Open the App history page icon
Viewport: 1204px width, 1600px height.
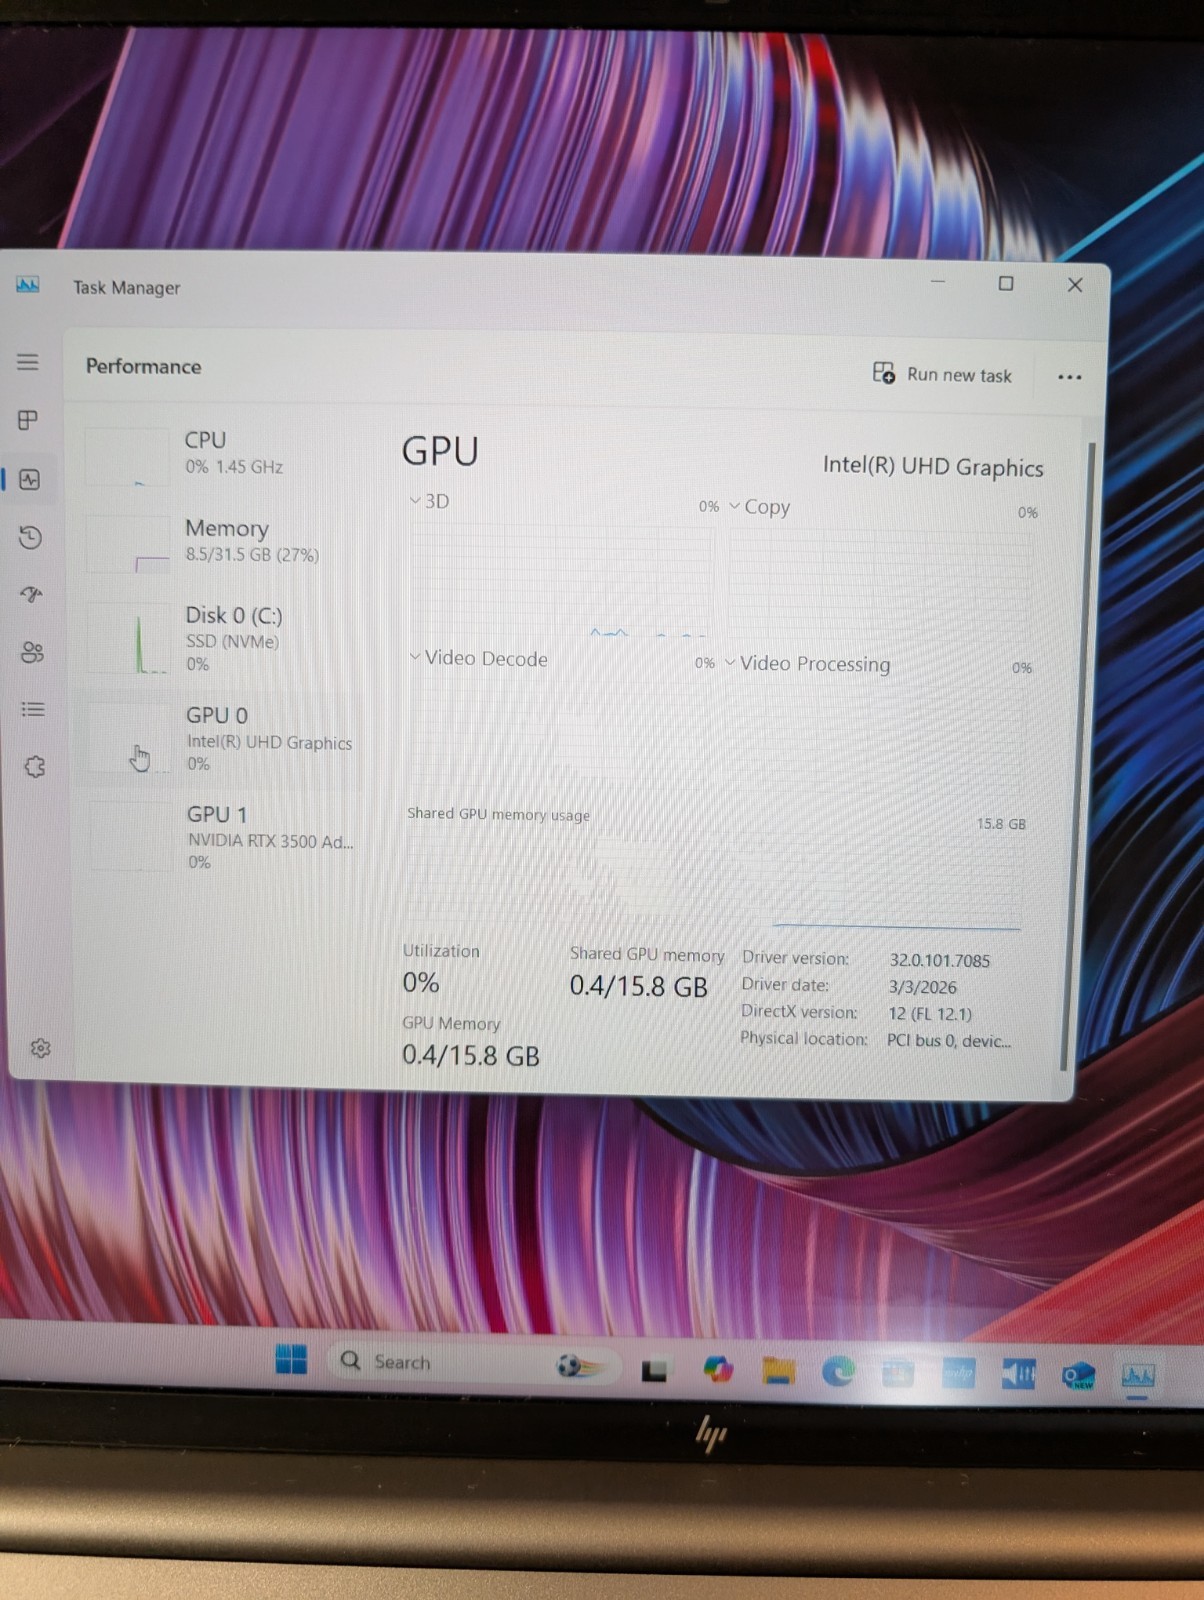point(31,537)
